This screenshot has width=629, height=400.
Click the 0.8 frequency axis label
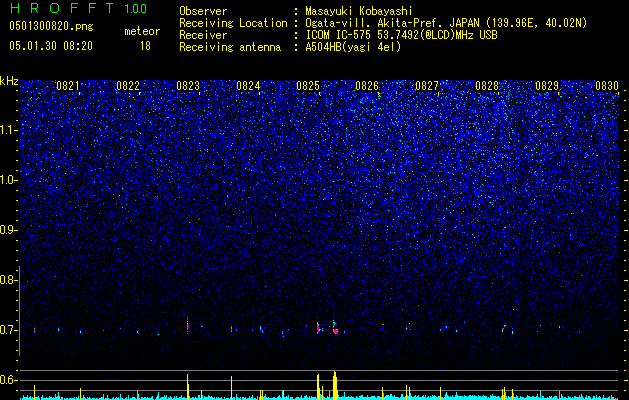click(x=7, y=280)
